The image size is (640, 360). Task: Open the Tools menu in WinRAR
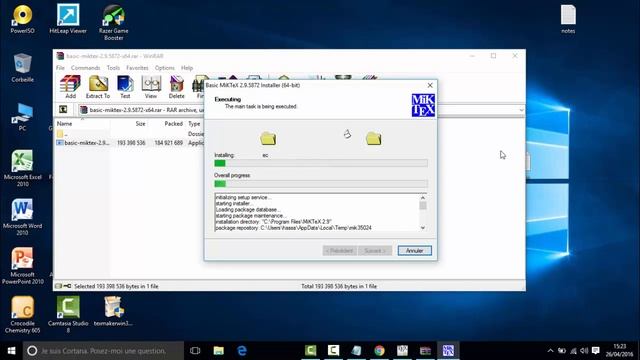113,68
